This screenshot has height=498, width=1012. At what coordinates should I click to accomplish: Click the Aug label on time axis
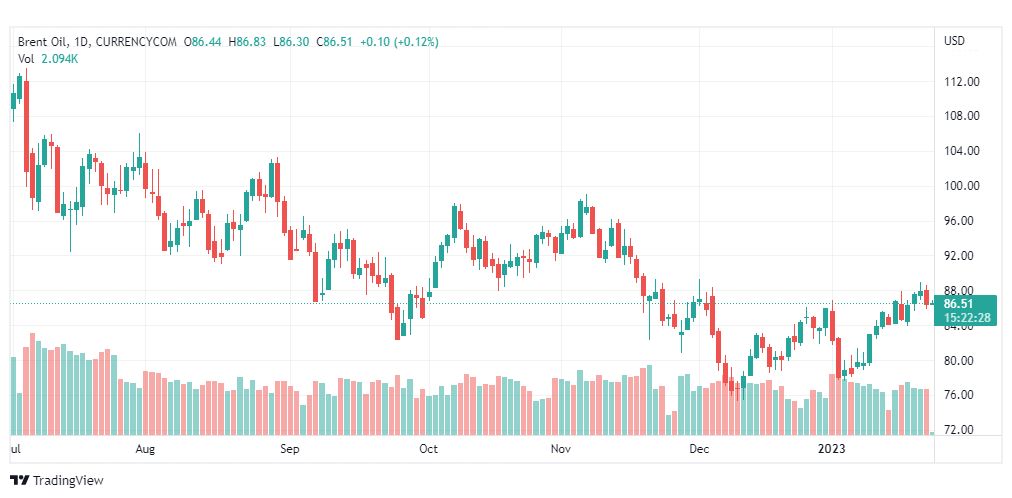(x=145, y=449)
